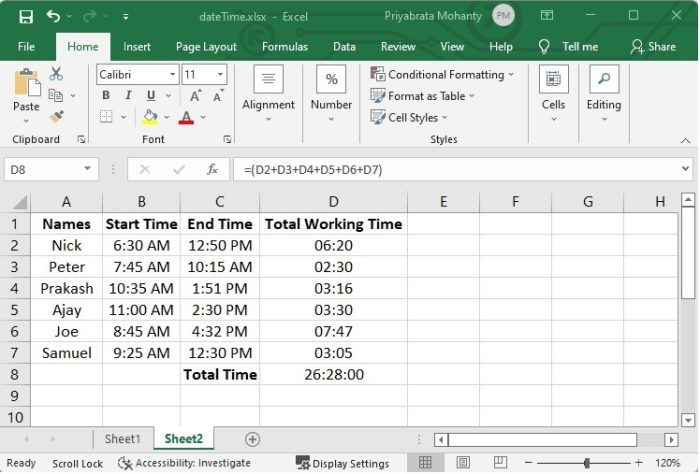Screen dimensions: 700x474
Task: Click the Undo arrow icon
Action: tap(53, 17)
